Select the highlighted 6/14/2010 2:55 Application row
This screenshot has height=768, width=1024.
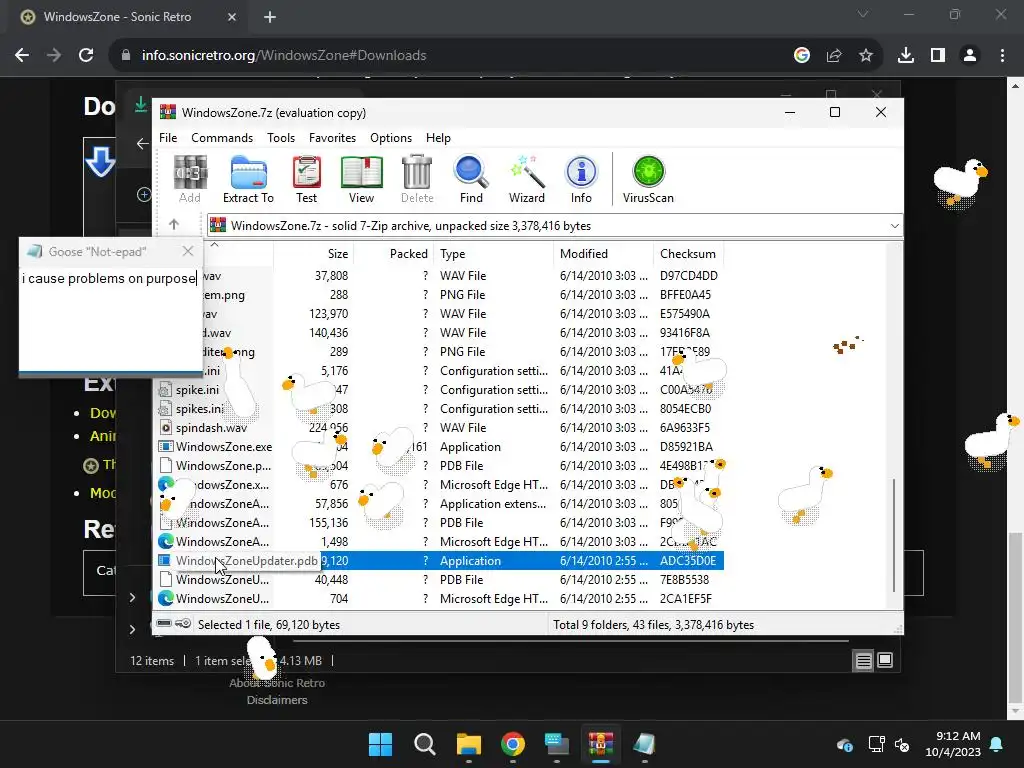point(440,561)
